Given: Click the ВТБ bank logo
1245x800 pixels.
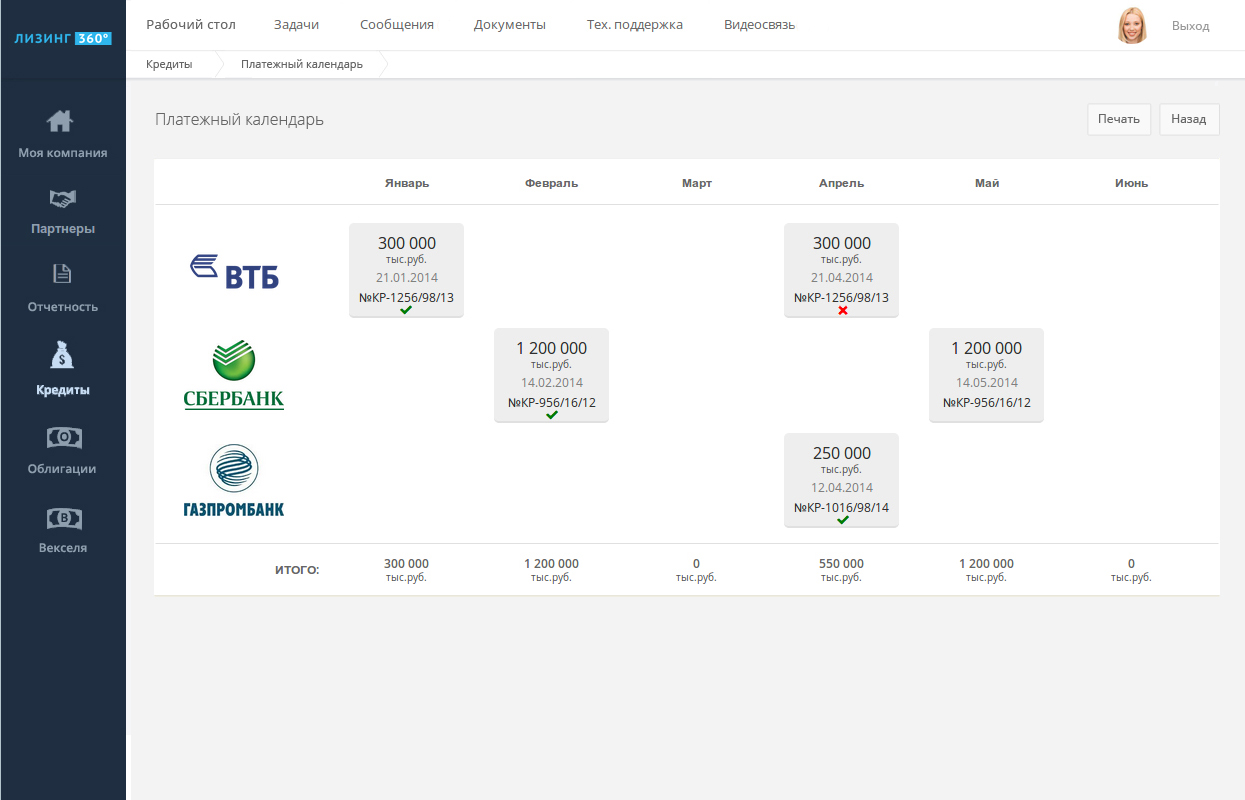Looking at the screenshot, I should pos(235,271).
